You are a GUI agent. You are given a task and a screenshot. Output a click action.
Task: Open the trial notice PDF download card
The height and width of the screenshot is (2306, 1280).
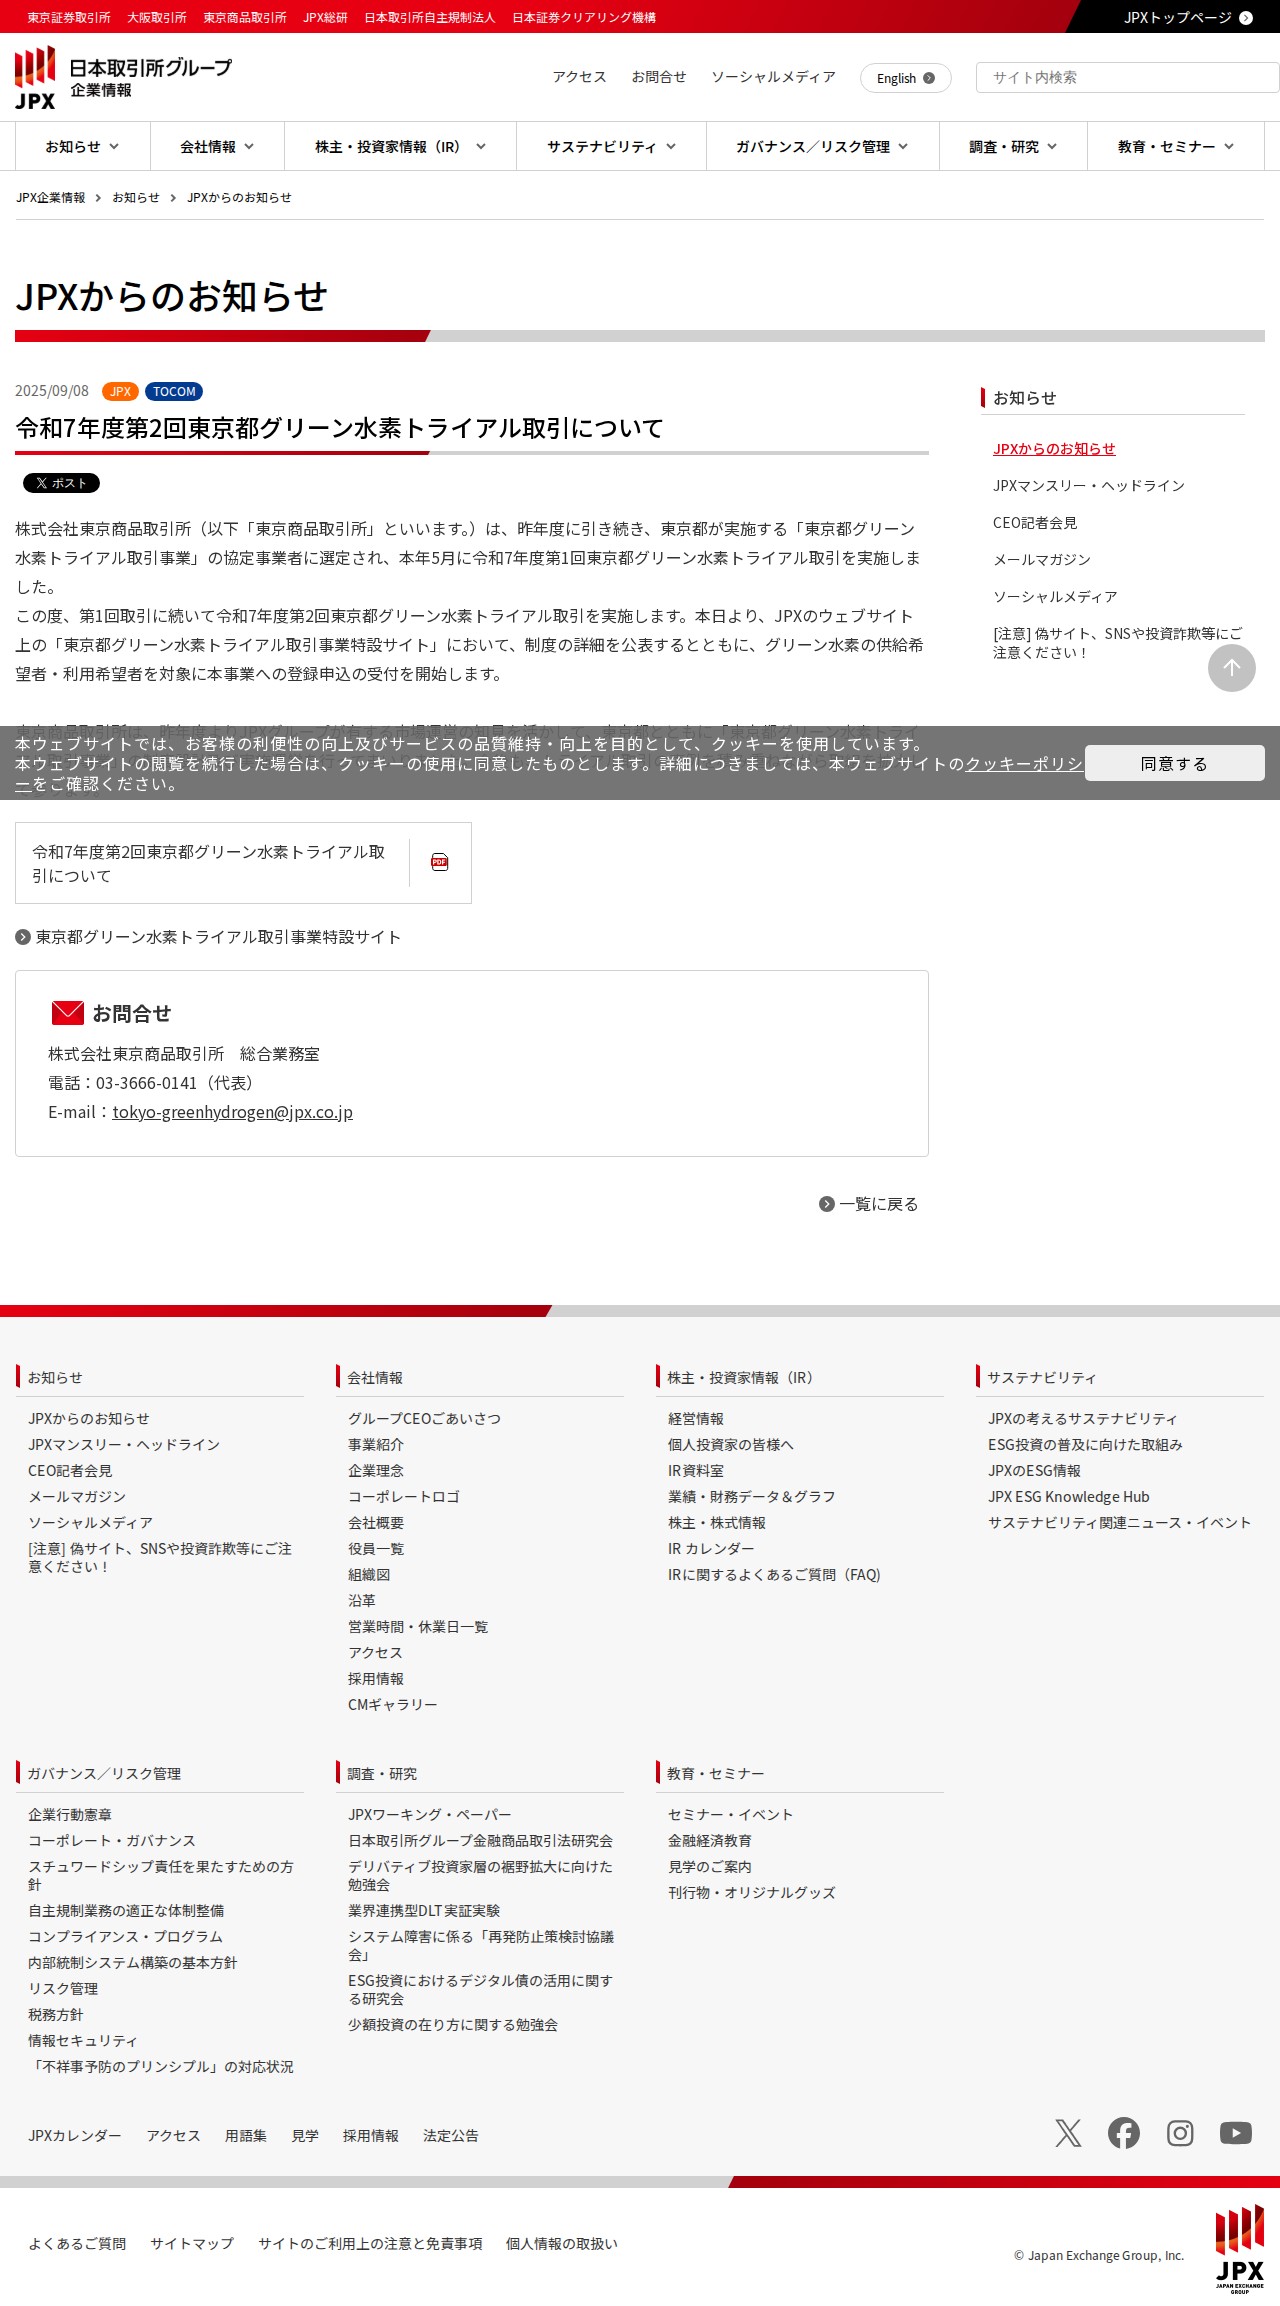click(x=243, y=863)
